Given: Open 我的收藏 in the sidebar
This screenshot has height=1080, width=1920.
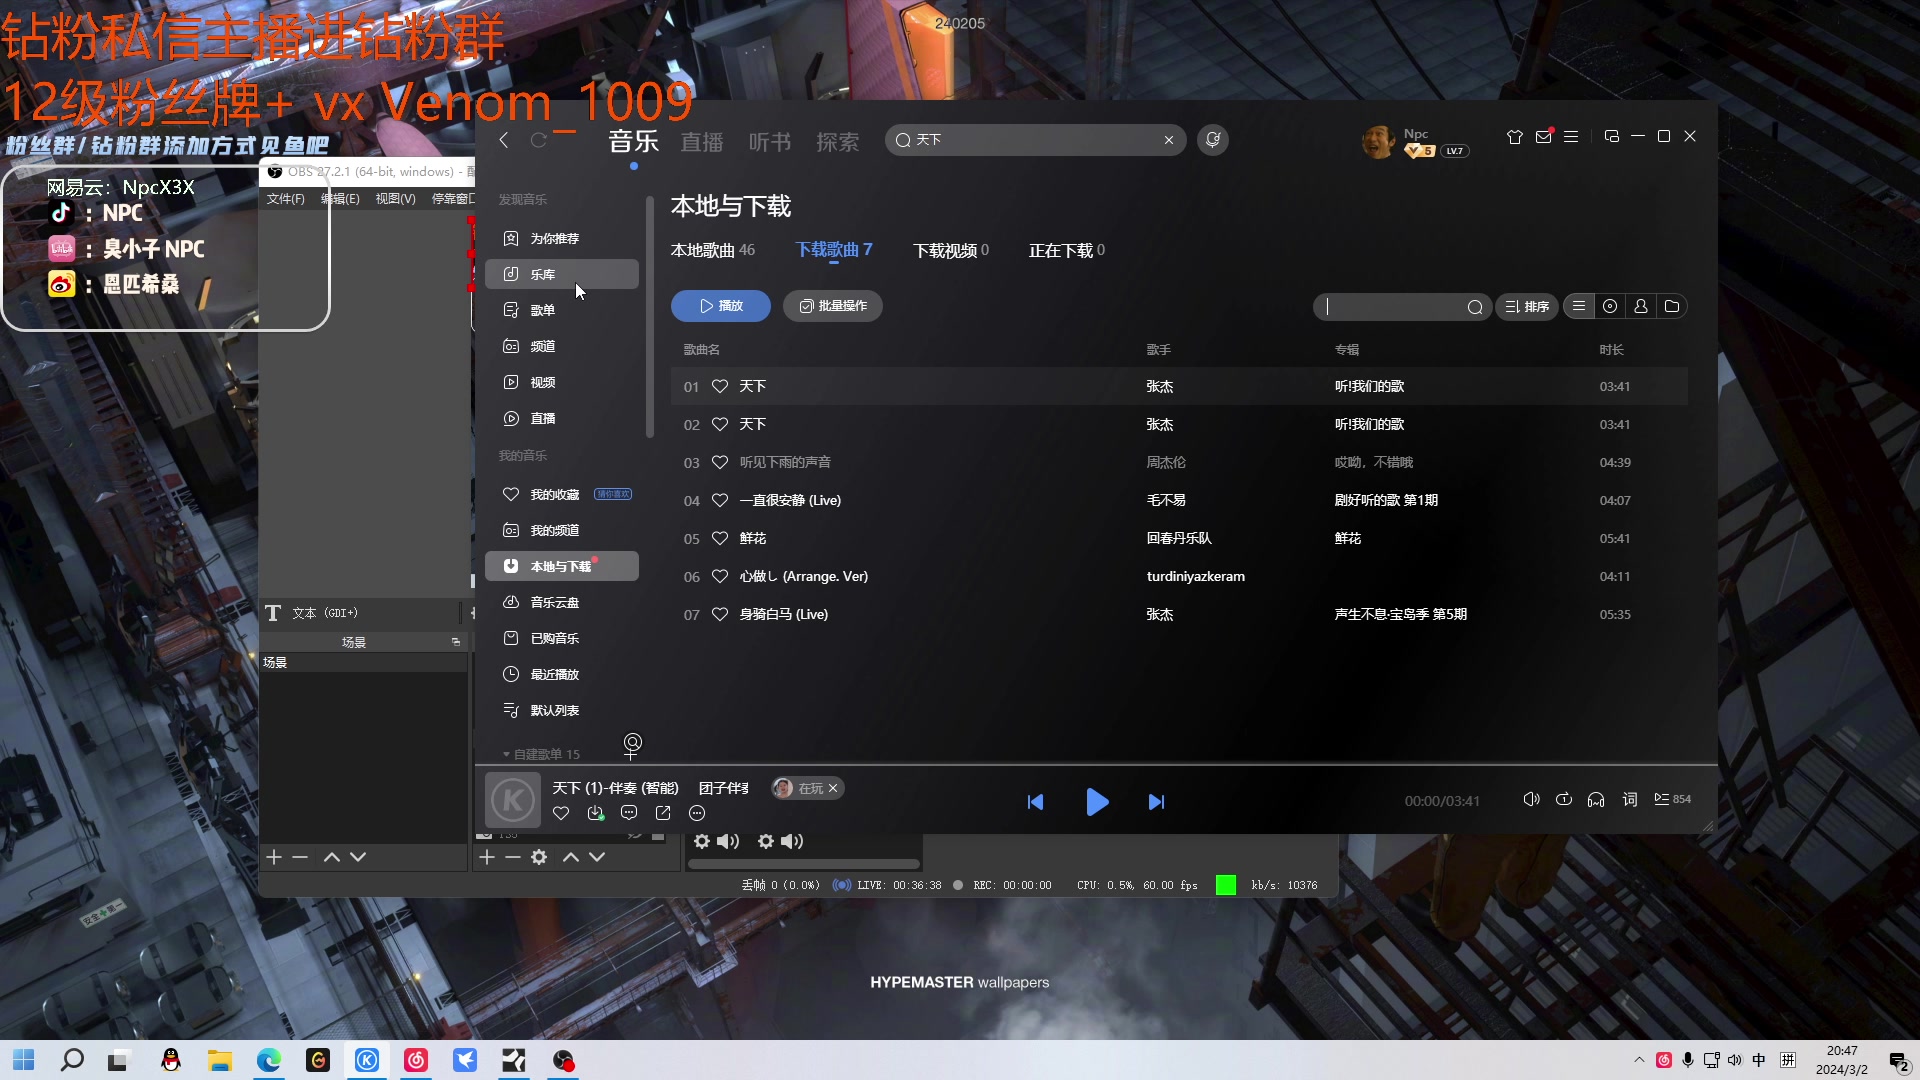Looking at the screenshot, I should point(562,494).
